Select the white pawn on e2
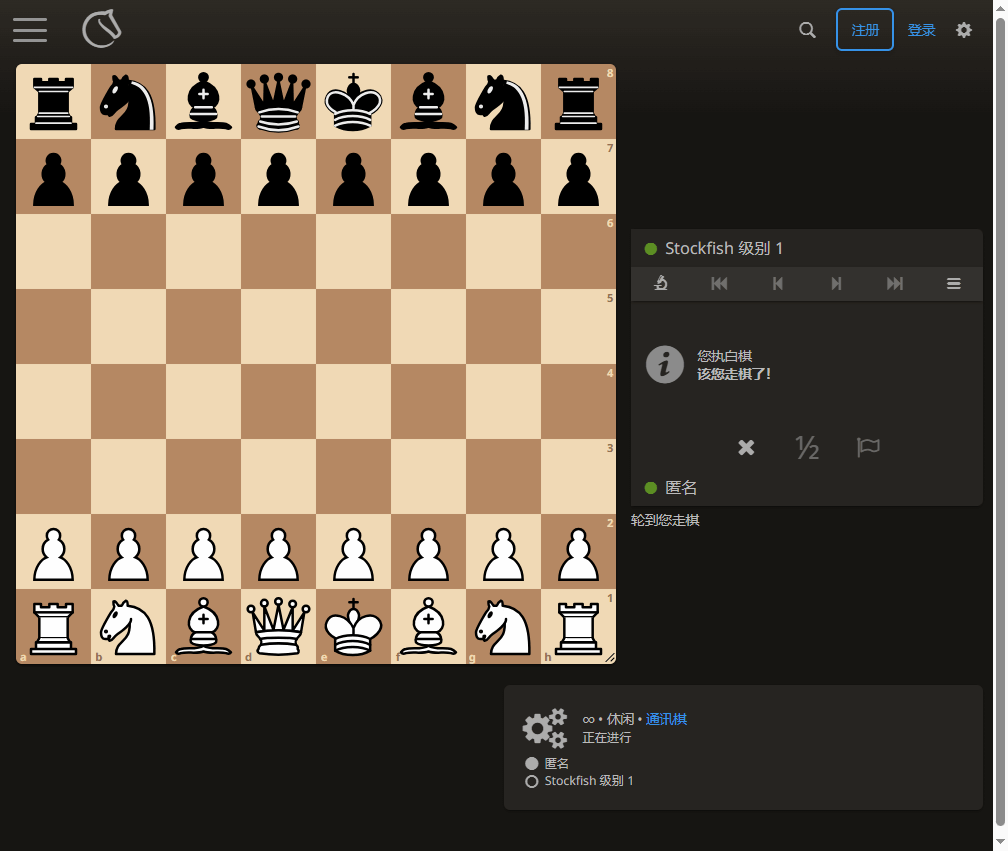This screenshot has height=851, width=1008. pos(353,551)
